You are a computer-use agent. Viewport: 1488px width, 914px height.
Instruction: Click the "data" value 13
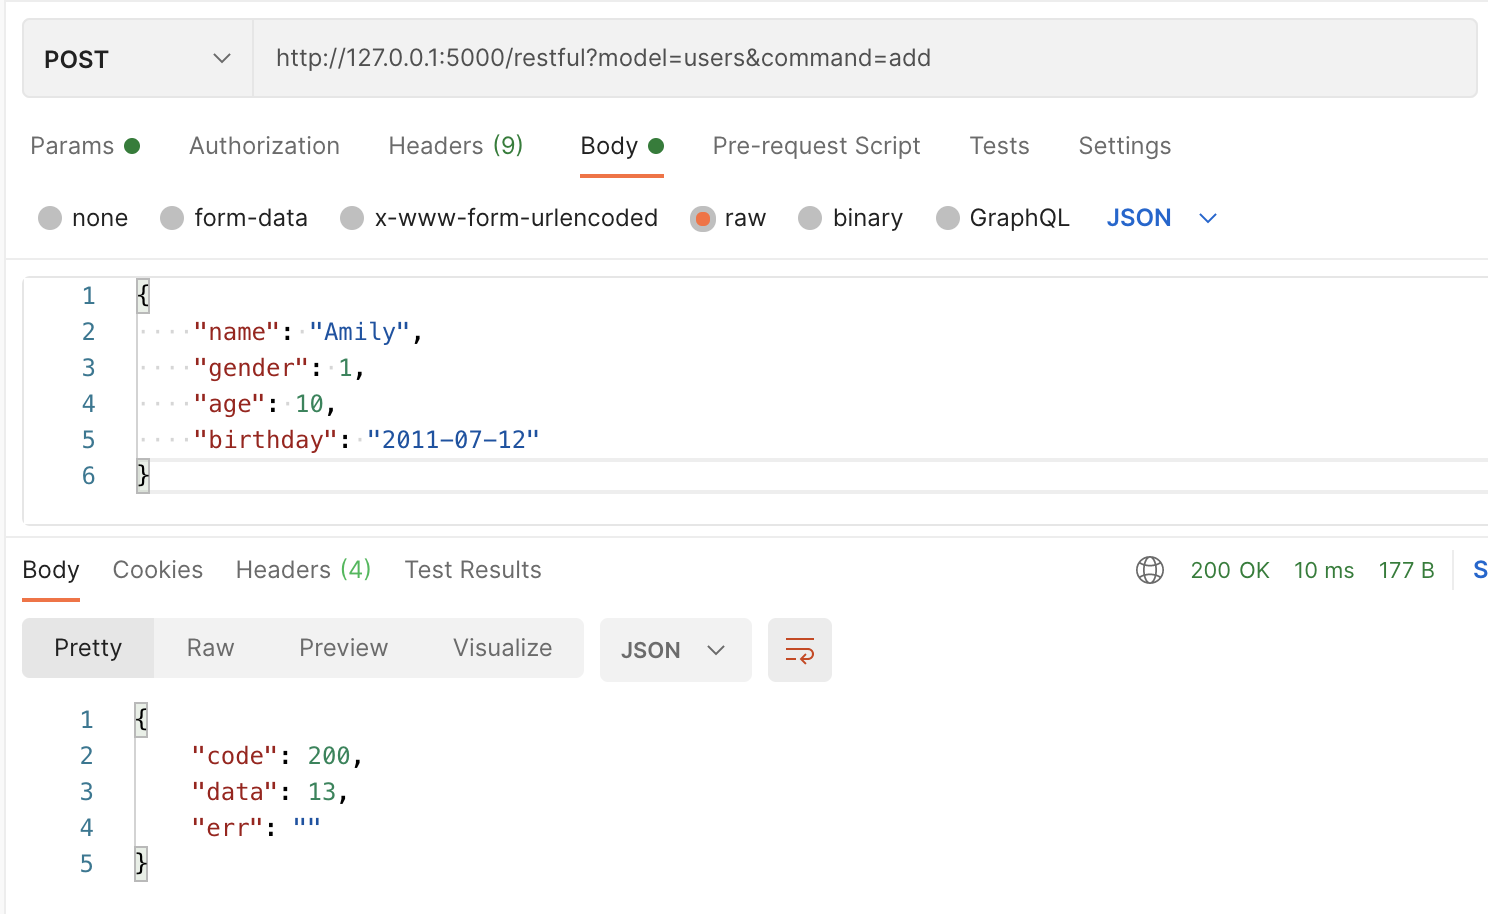coord(321,792)
